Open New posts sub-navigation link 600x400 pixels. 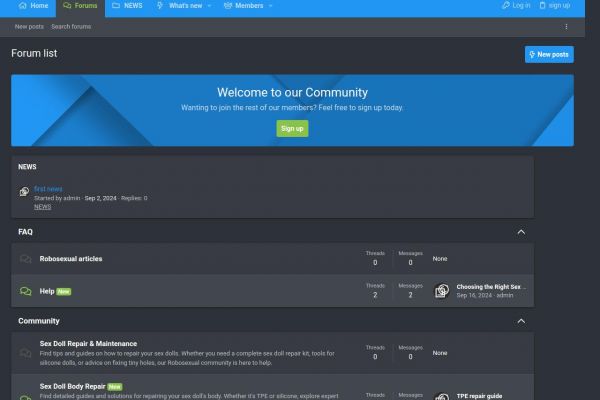(29, 26)
